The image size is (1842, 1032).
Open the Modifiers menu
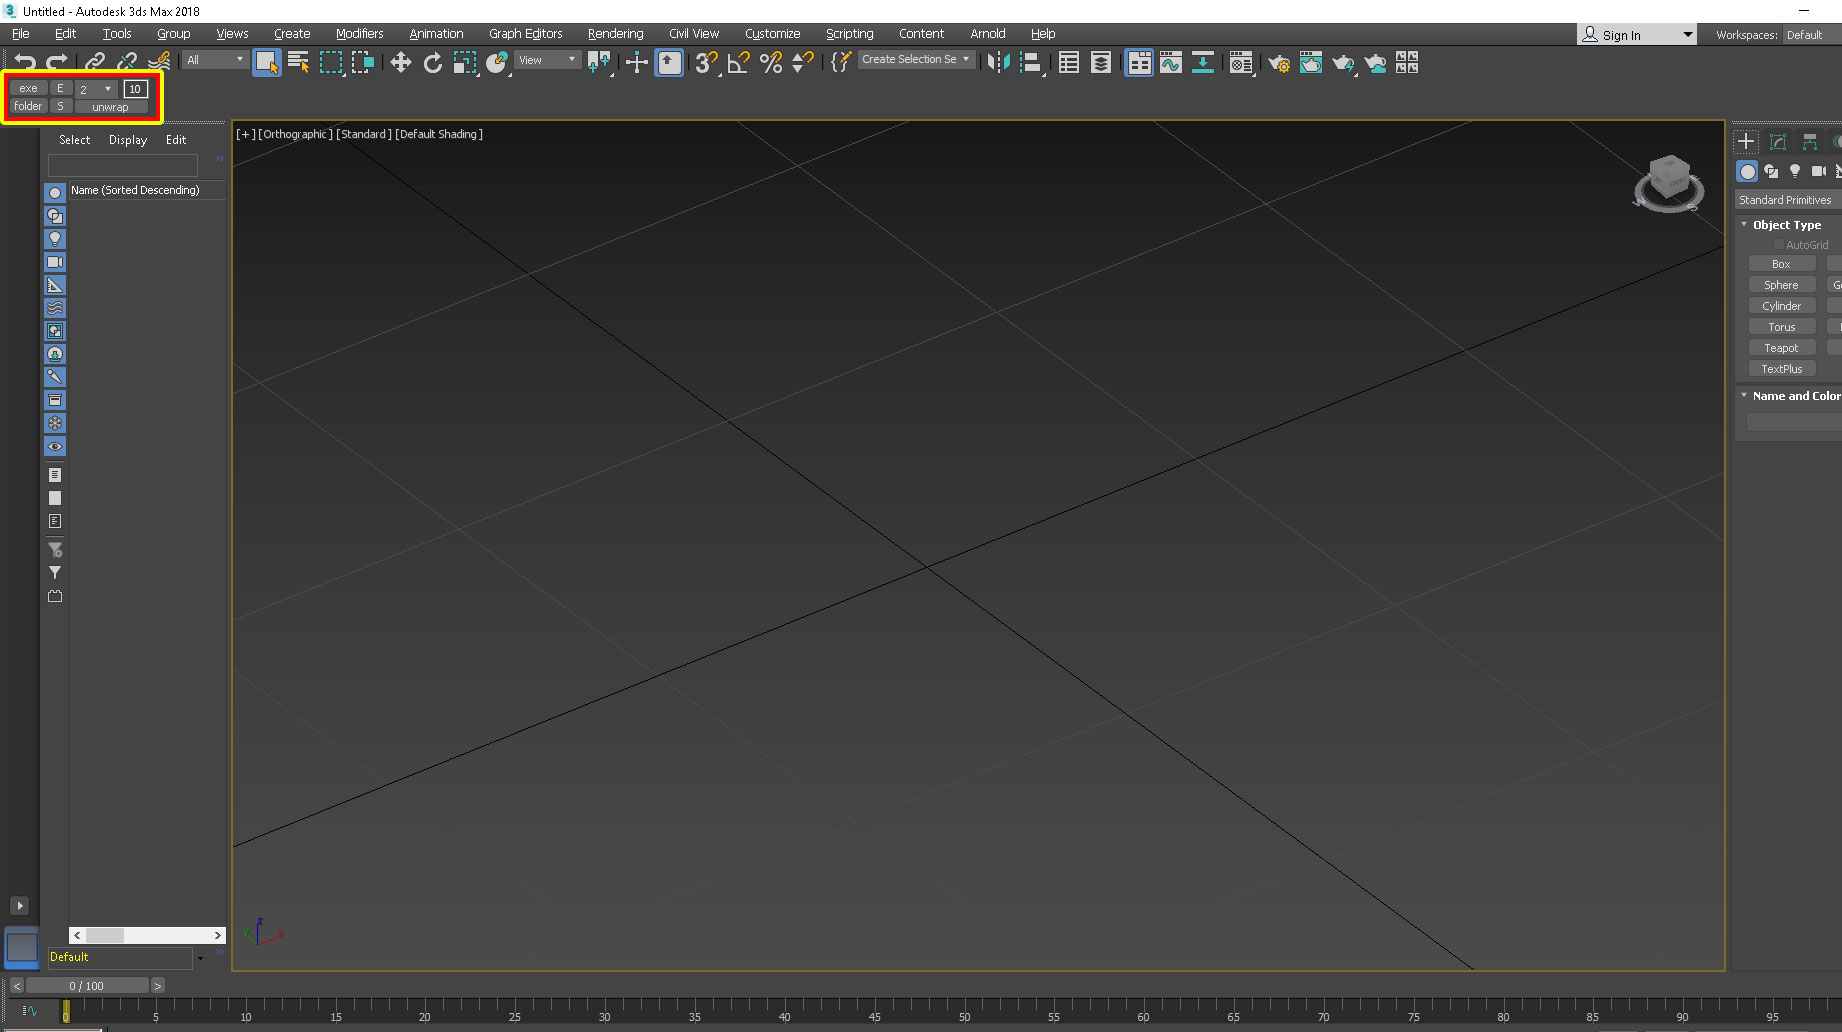coord(359,34)
